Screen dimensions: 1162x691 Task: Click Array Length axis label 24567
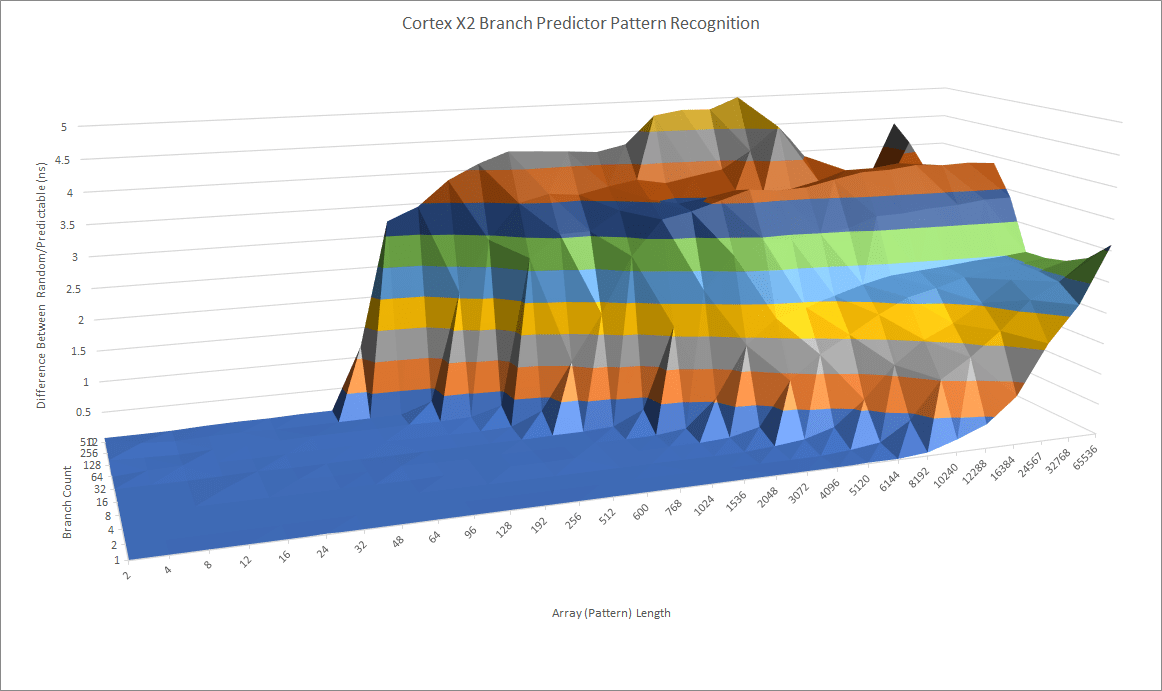pos(1030,464)
